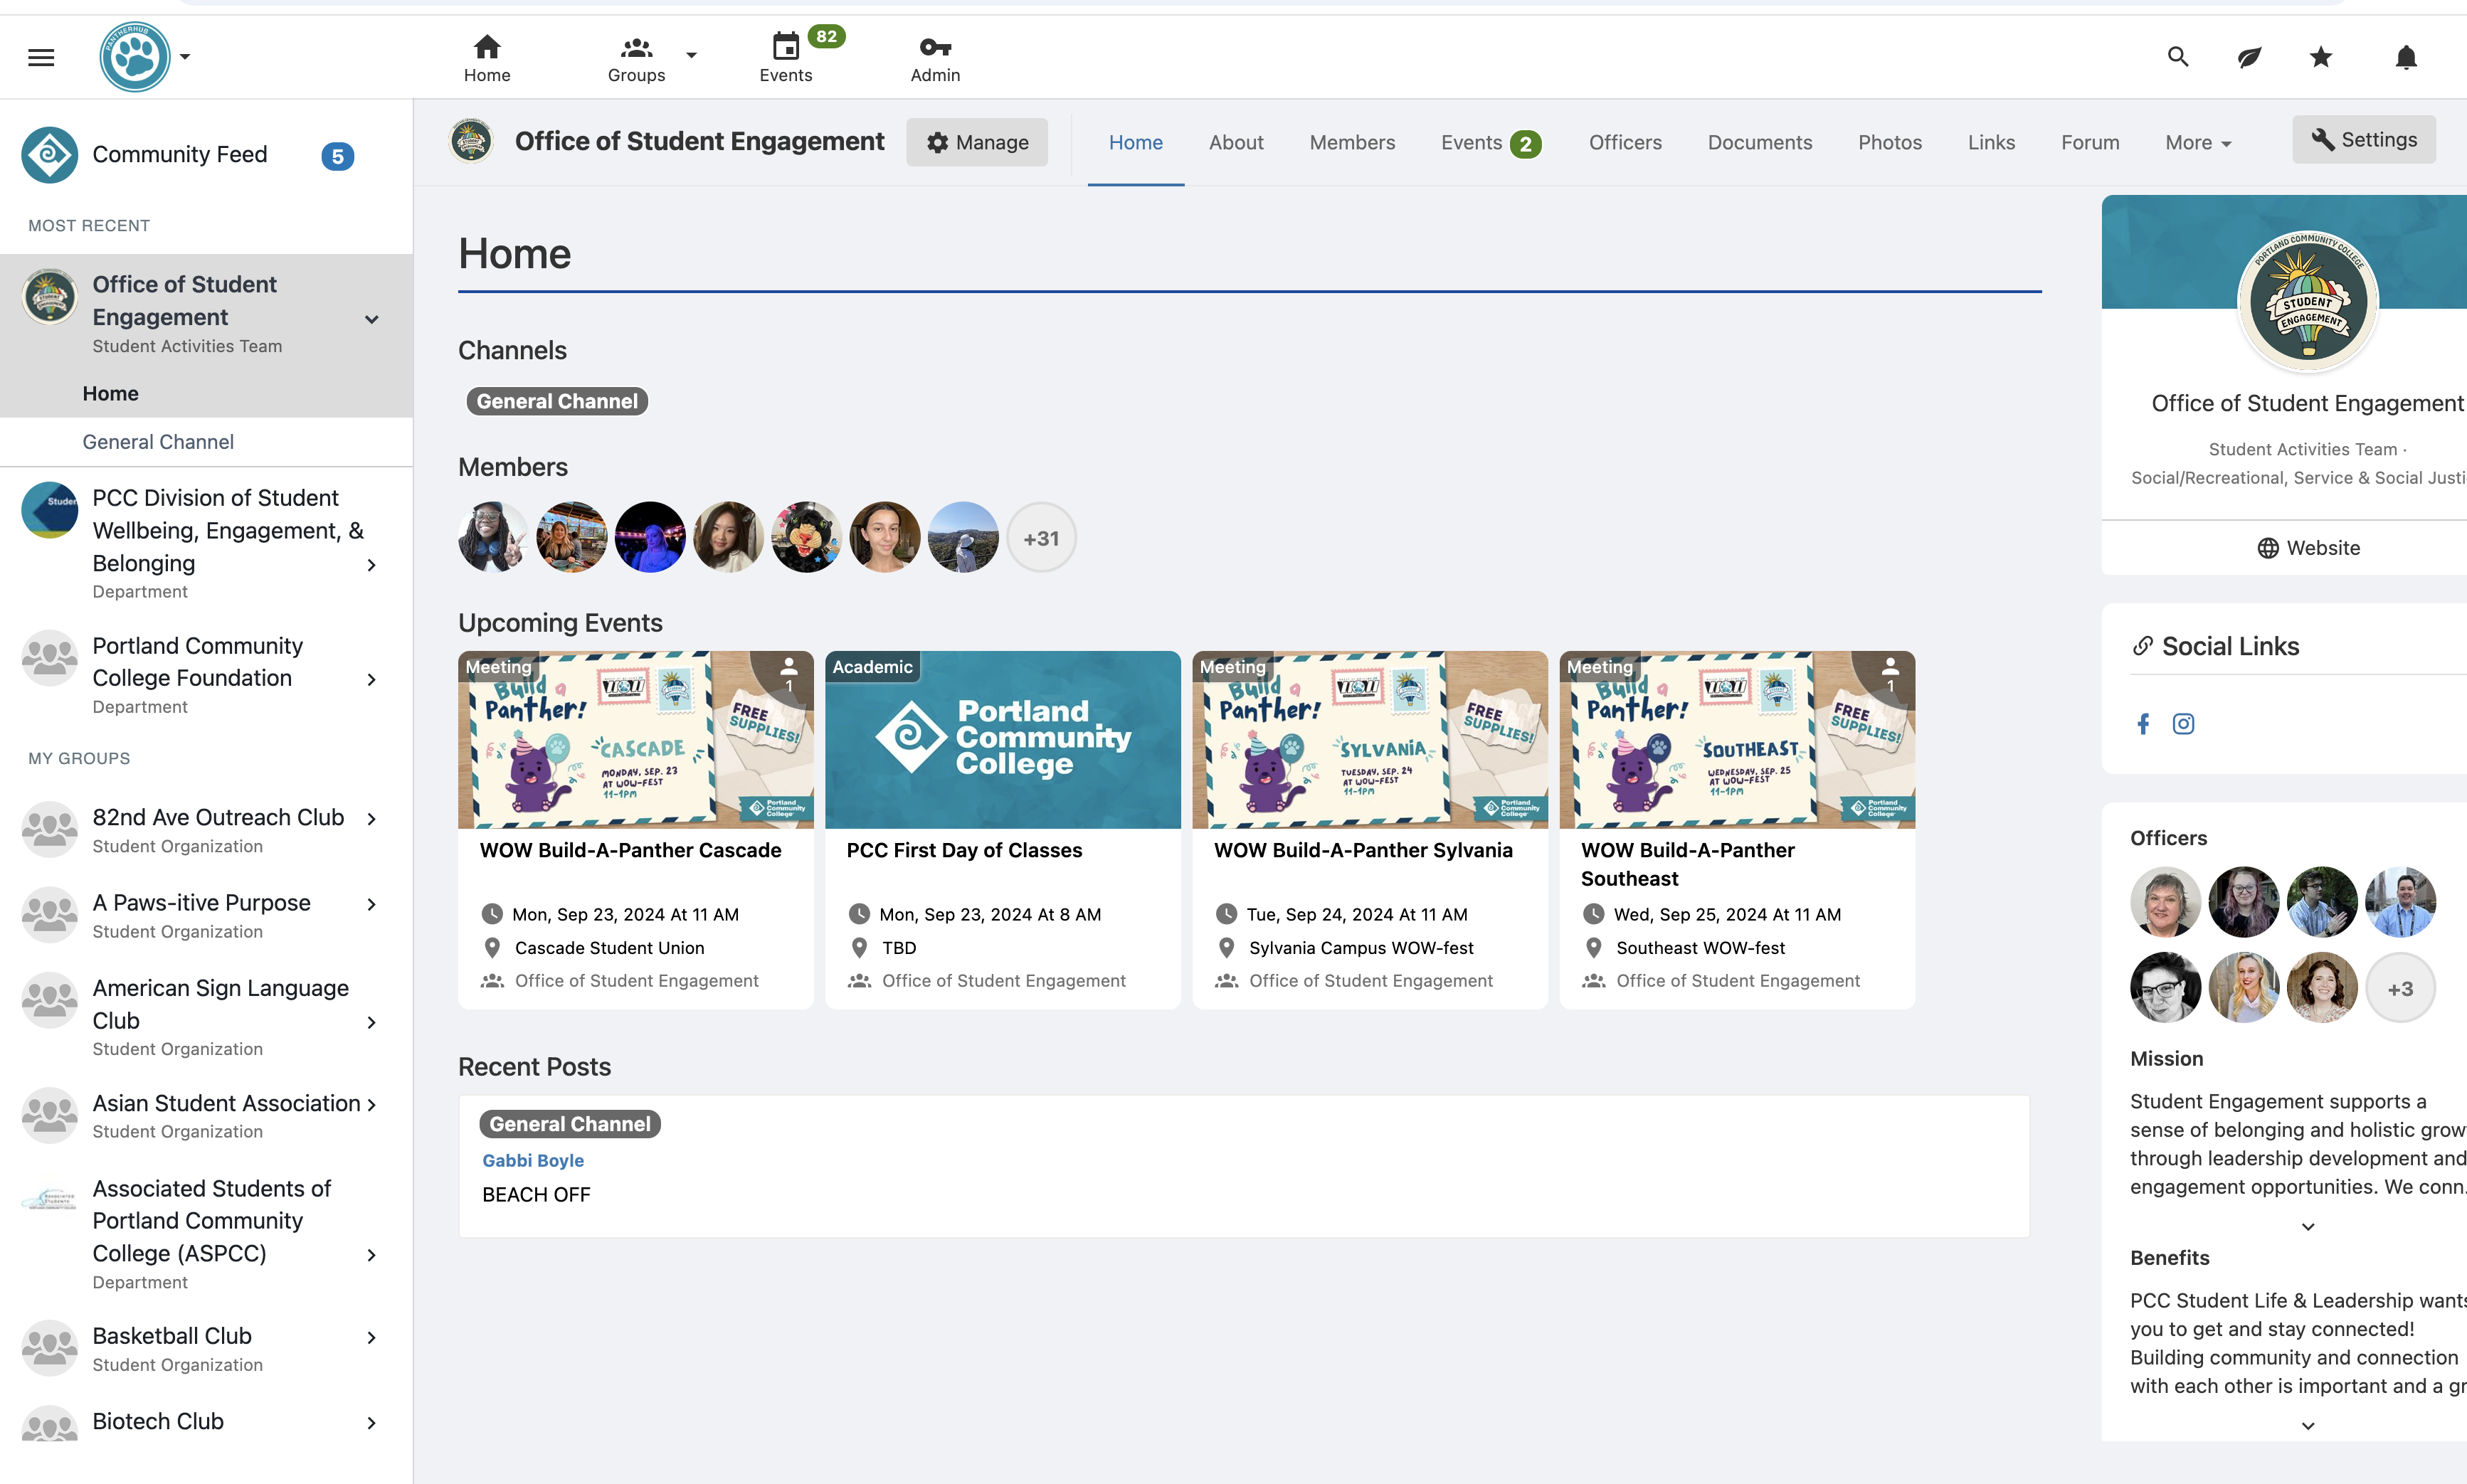This screenshot has height=1484, width=2467.
Task: Collapse the Office of Student Engagement sidebar section
Action: [x=371, y=319]
